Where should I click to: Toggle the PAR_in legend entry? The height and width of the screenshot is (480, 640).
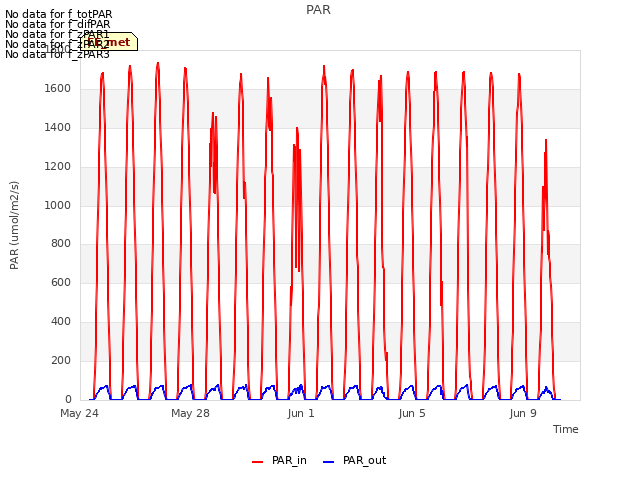point(279,461)
